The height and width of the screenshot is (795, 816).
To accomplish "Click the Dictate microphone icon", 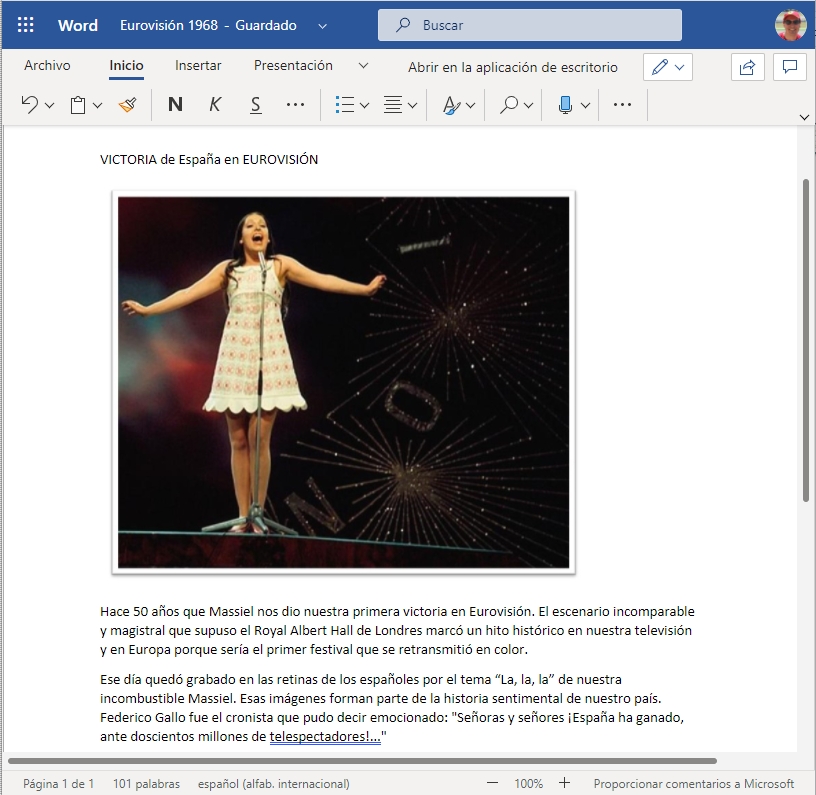I will coord(565,105).
